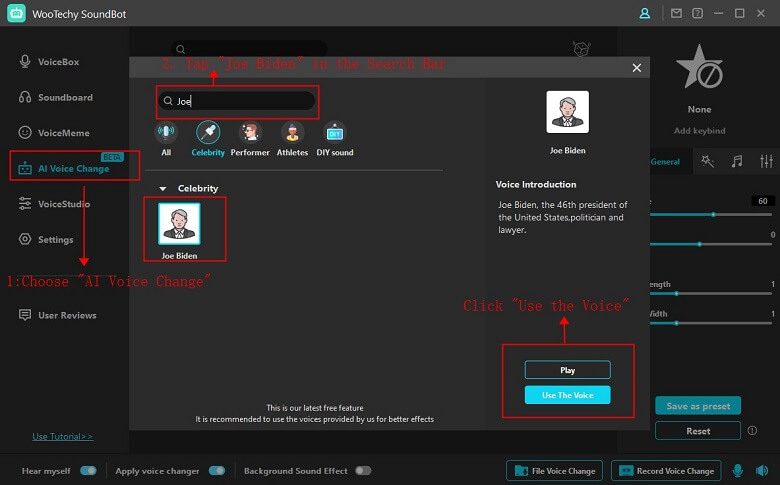The height and width of the screenshot is (485, 780).
Task: Open the Soundboard section
Action: [x=55, y=97]
